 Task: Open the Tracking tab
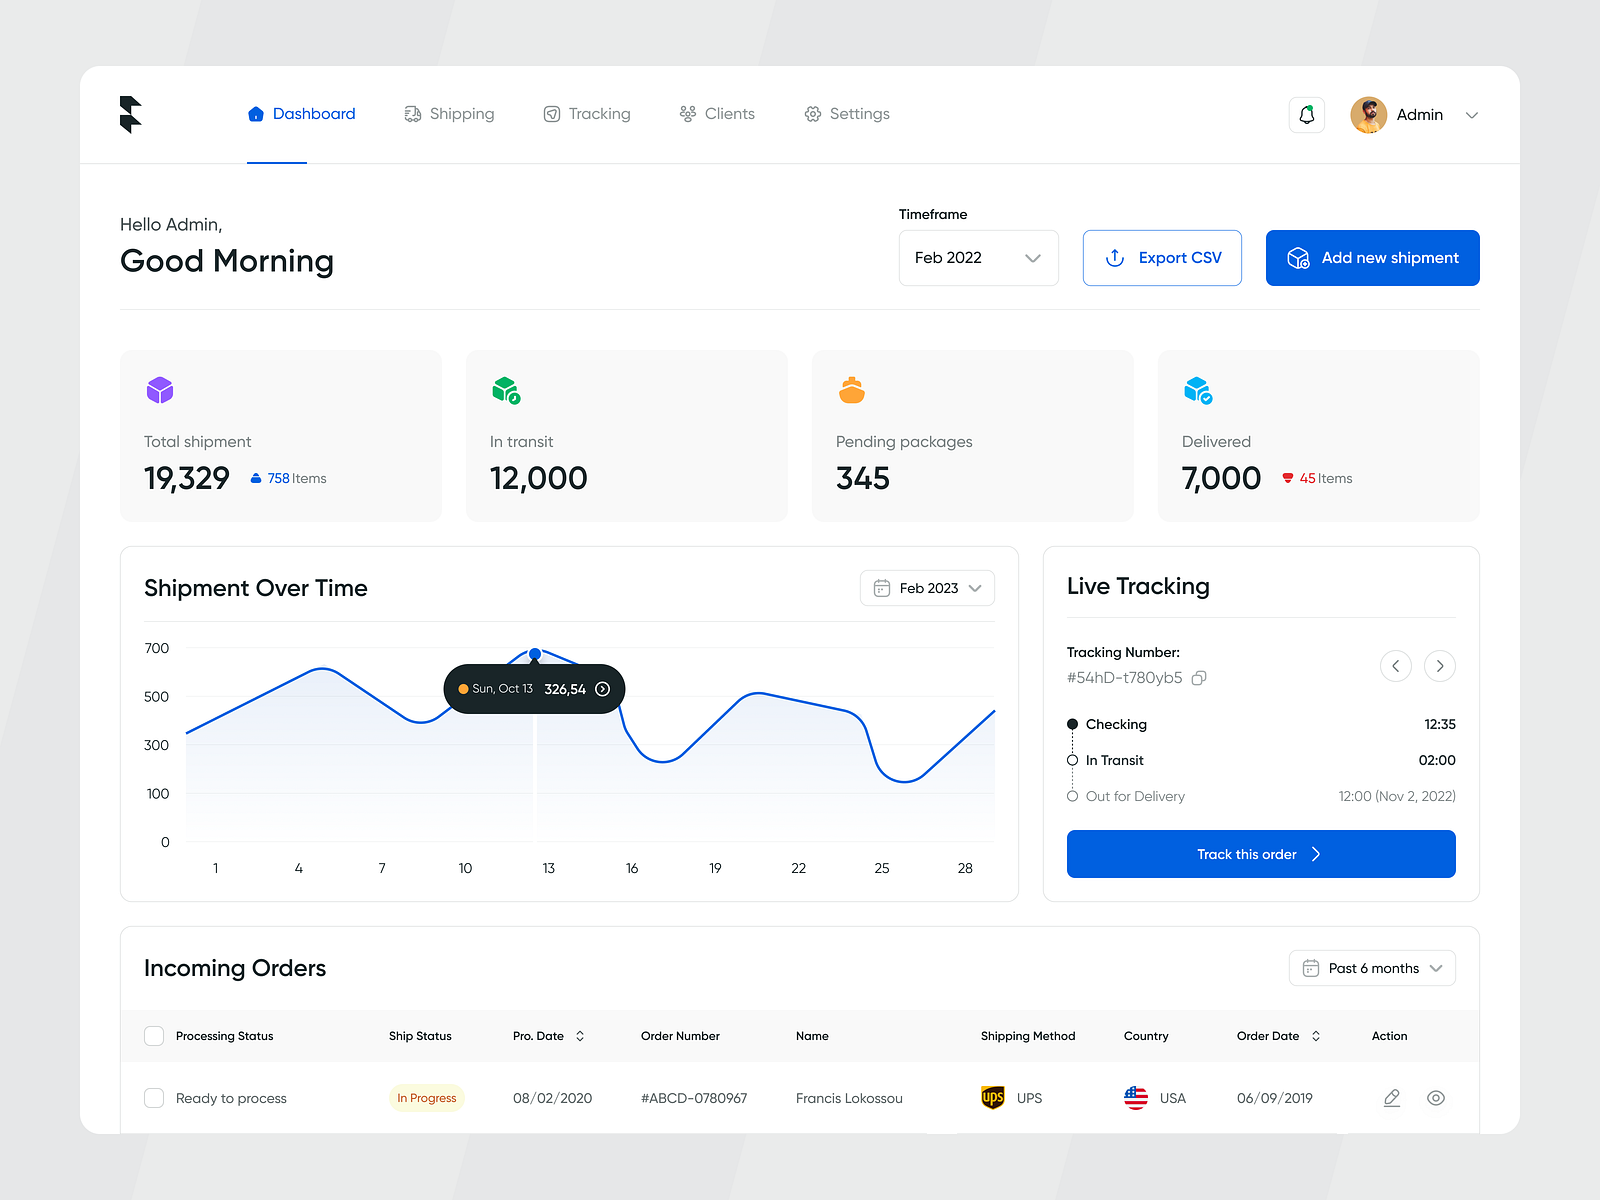pyautogui.click(x=587, y=114)
